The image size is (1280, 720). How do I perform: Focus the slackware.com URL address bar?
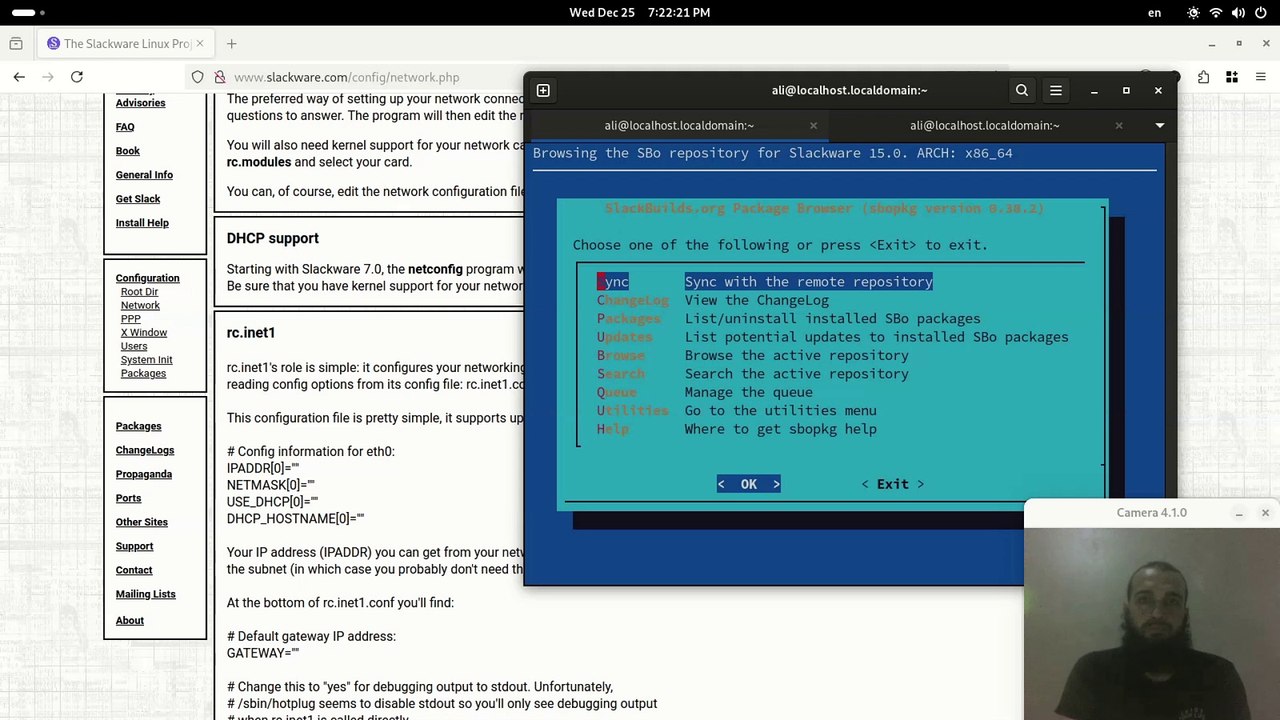pyautogui.click(x=346, y=77)
